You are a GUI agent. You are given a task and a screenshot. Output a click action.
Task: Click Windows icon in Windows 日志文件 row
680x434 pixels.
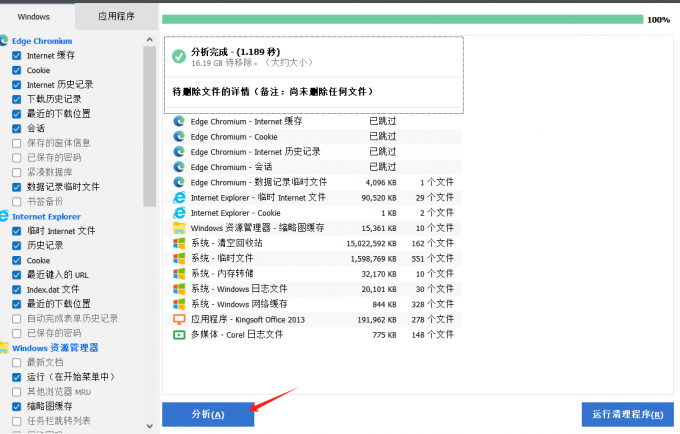click(179, 289)
